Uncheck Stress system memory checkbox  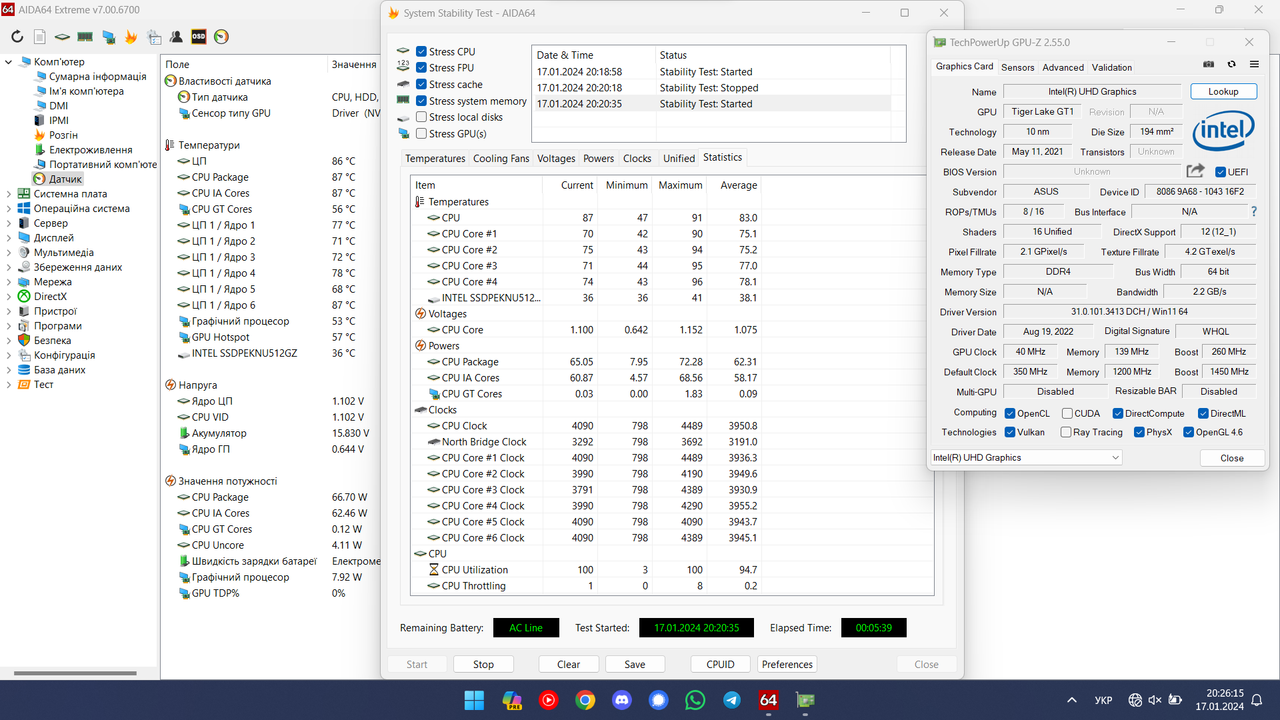click(421, 101)
